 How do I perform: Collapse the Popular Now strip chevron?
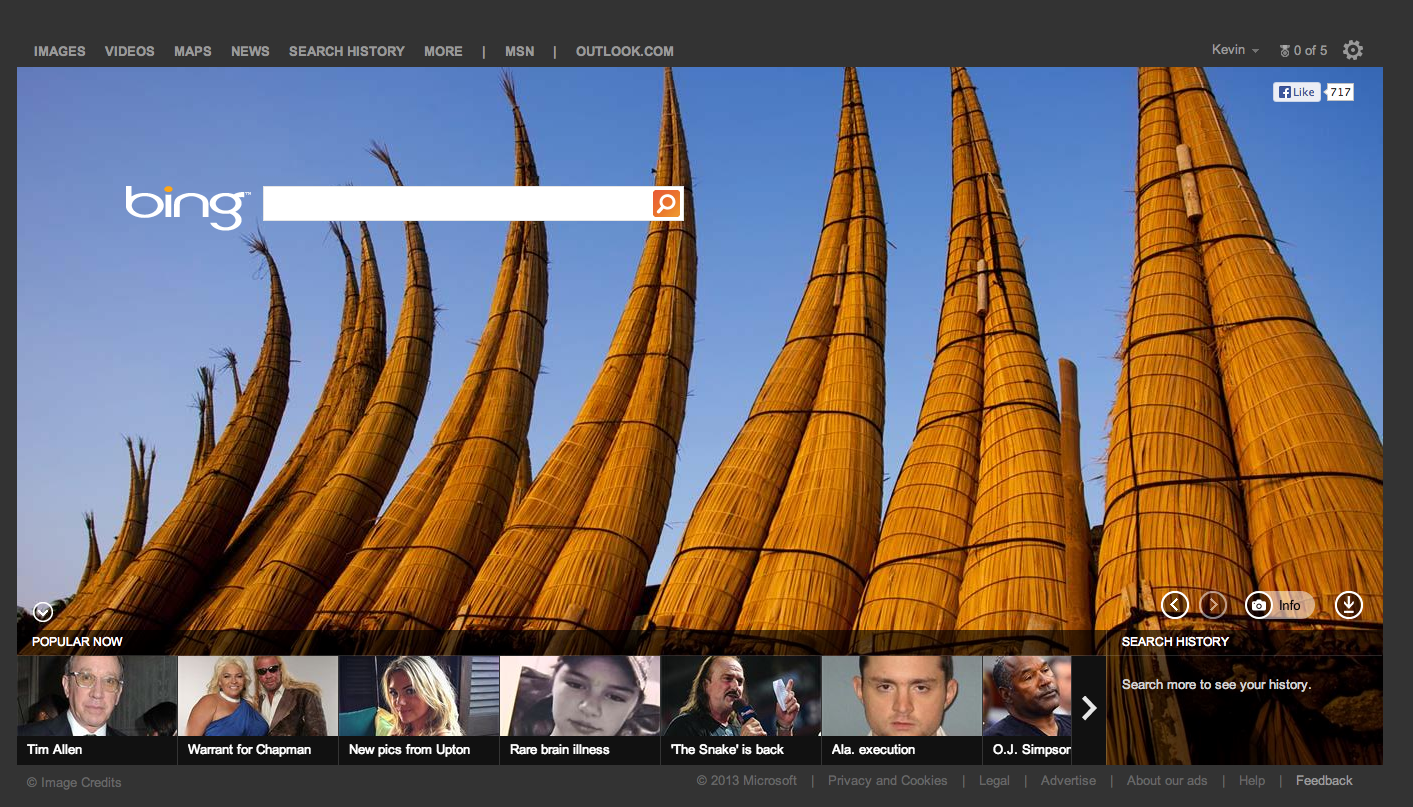43,611
